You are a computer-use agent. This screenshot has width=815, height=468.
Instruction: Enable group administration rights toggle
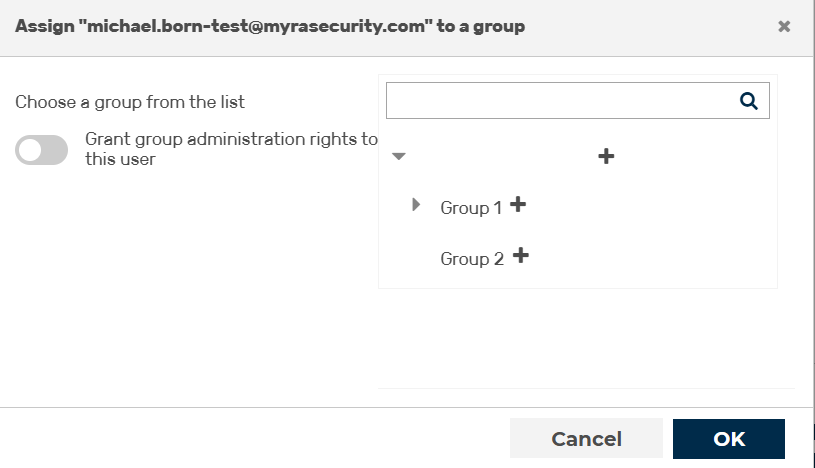(42, 150)
